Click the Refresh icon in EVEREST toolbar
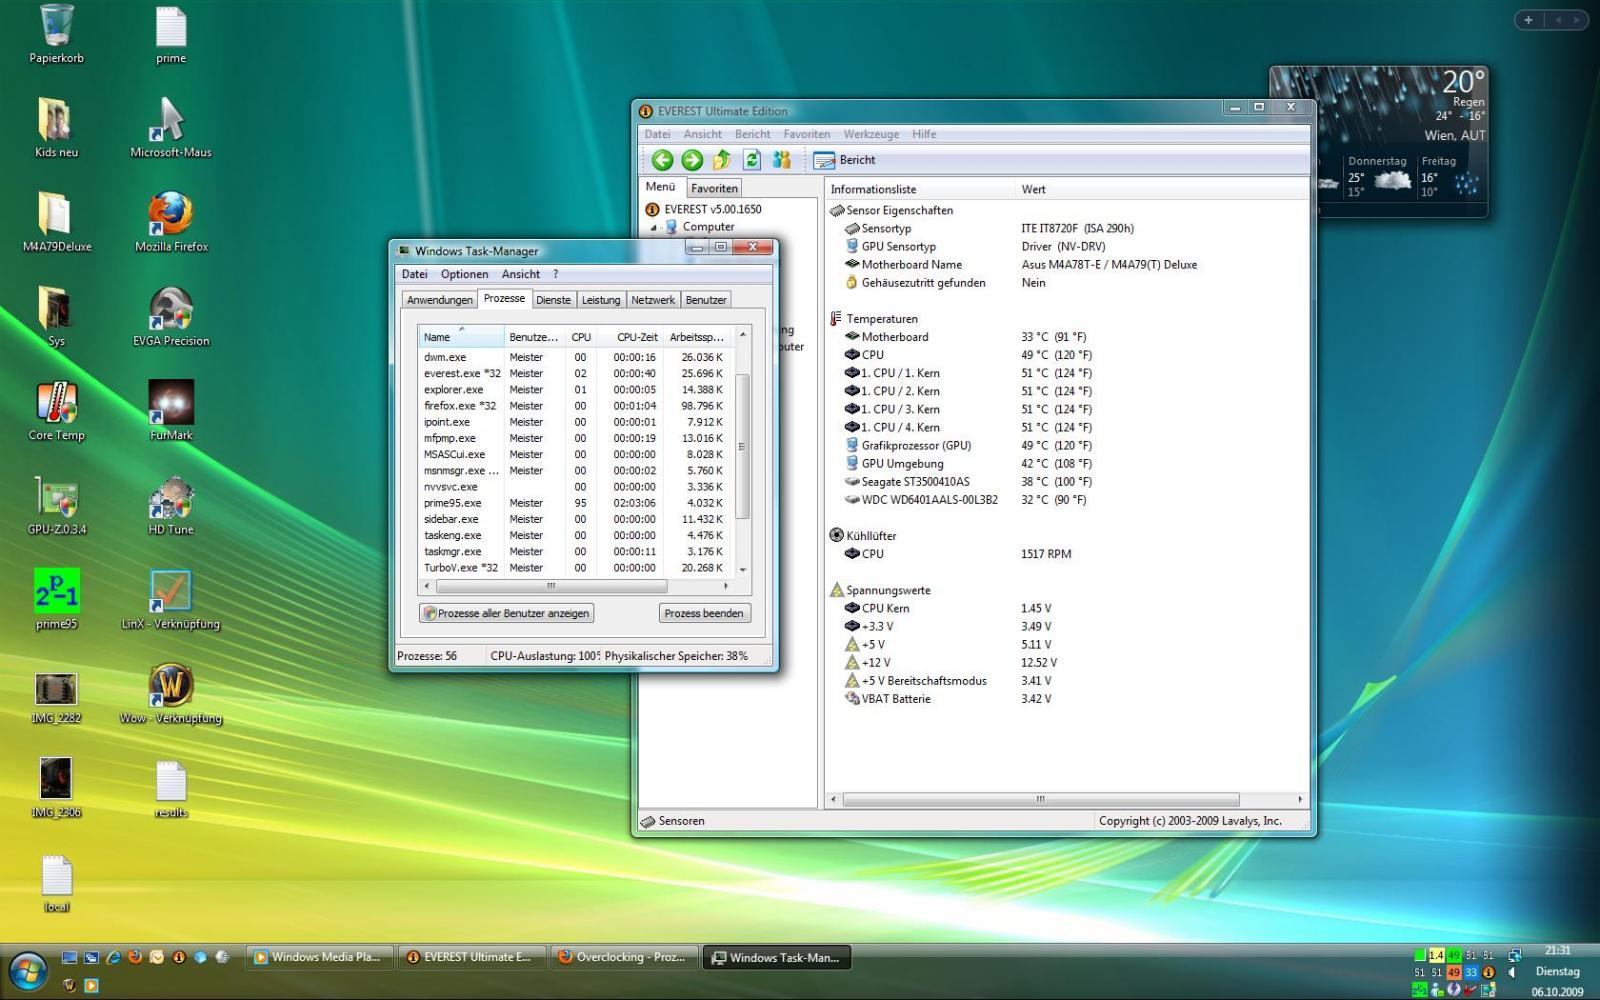The height and width of the screenshot is (1000, 1600). (752, 160)
